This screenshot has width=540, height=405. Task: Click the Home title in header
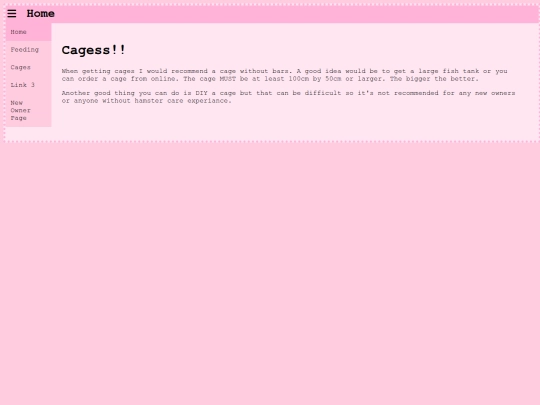click(x=40, y=14)
